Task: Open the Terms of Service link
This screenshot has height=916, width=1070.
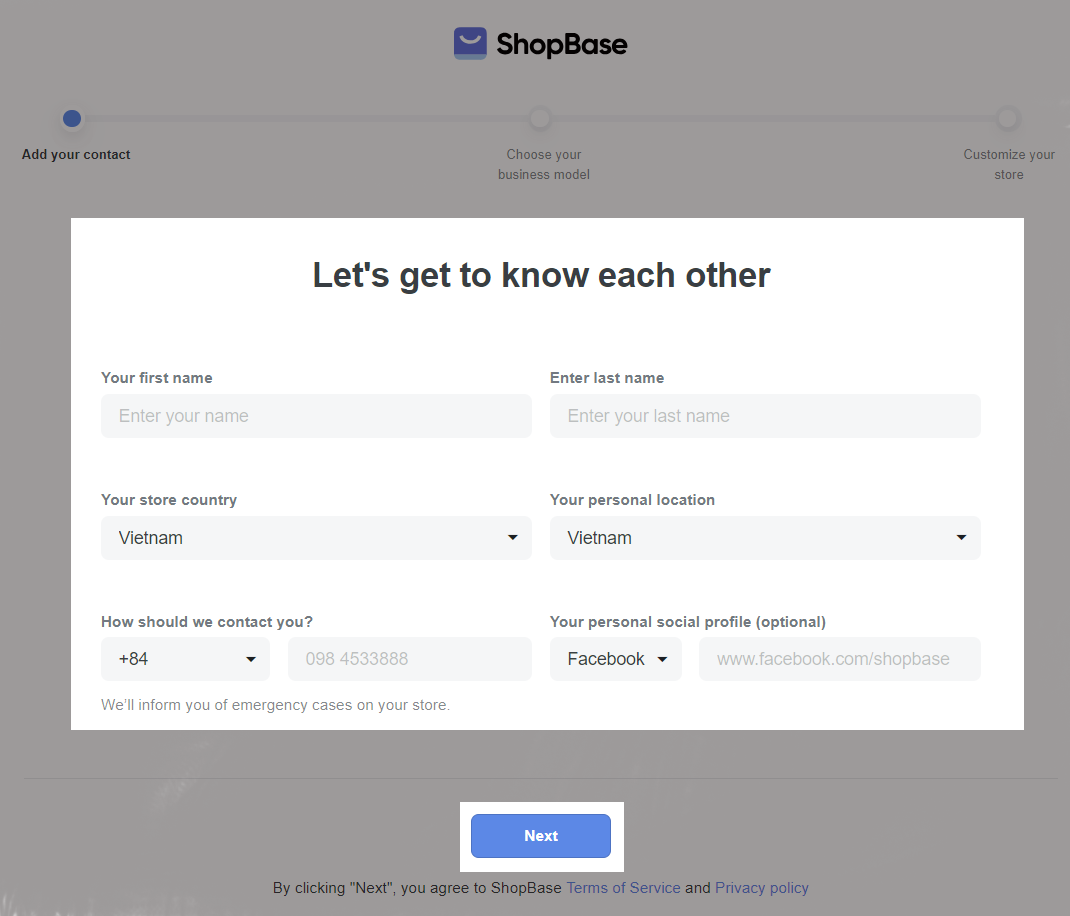Action: click(x=623, y=888)
